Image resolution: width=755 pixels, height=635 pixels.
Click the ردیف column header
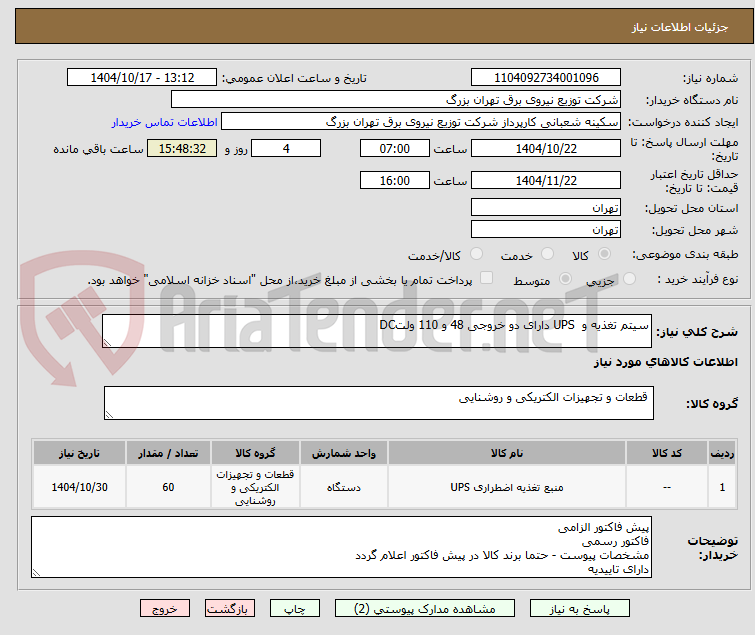pyautogui.click(x=722, y=454)
